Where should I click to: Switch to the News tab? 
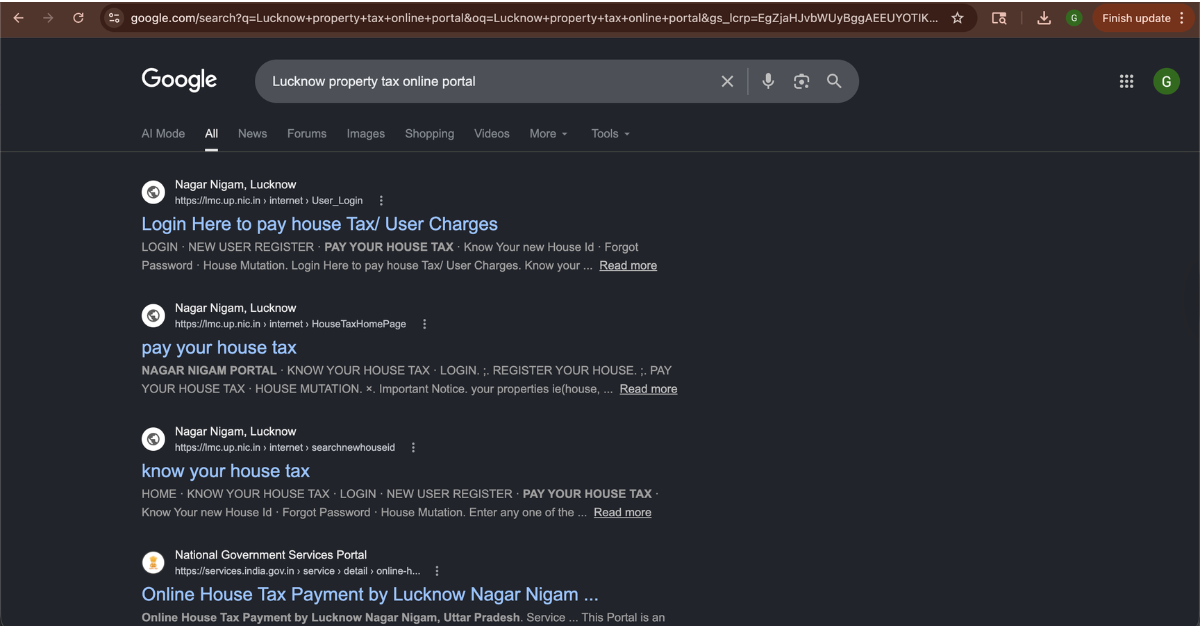252,133
